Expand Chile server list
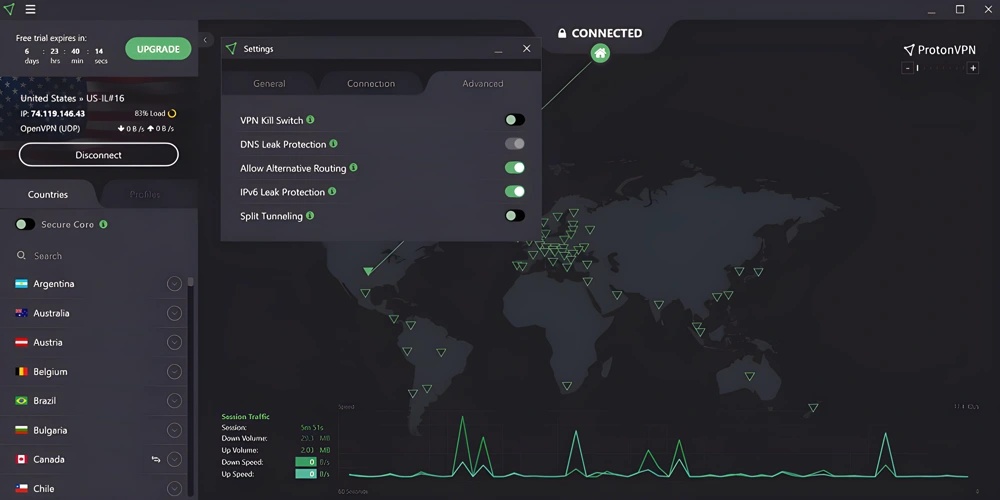This screenshot has width=1000, height=500. pos(174,489)
